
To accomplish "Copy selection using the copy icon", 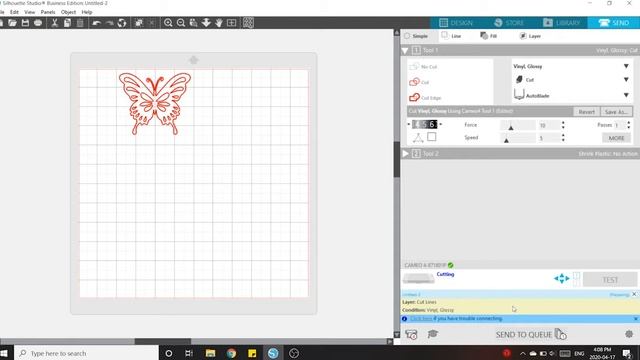I will 67,23.
